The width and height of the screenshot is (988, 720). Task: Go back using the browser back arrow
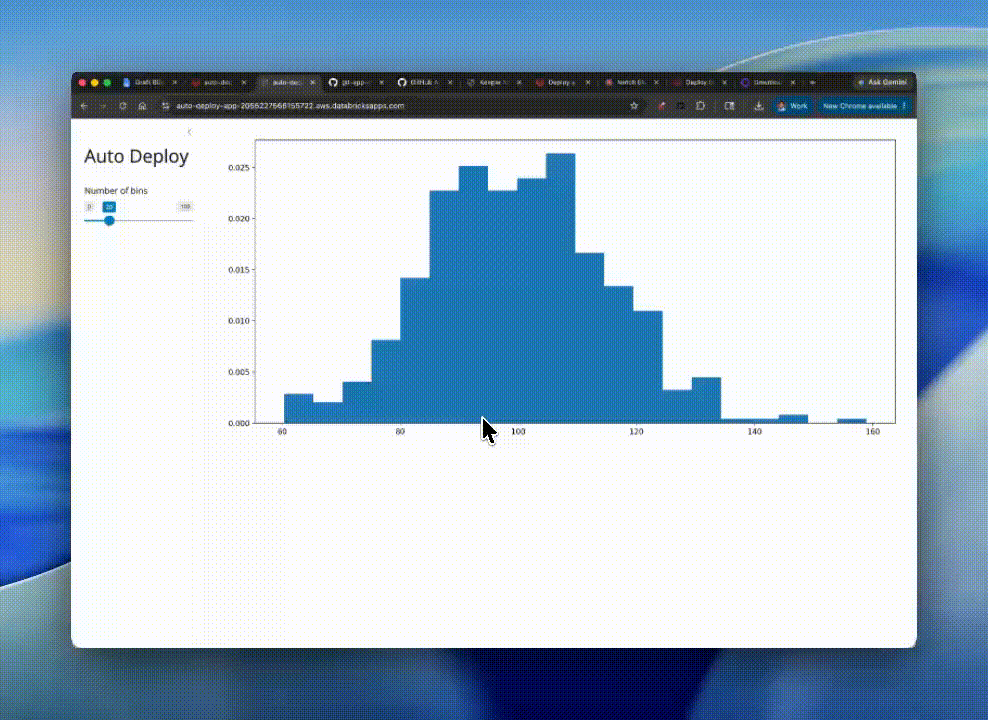84,106
